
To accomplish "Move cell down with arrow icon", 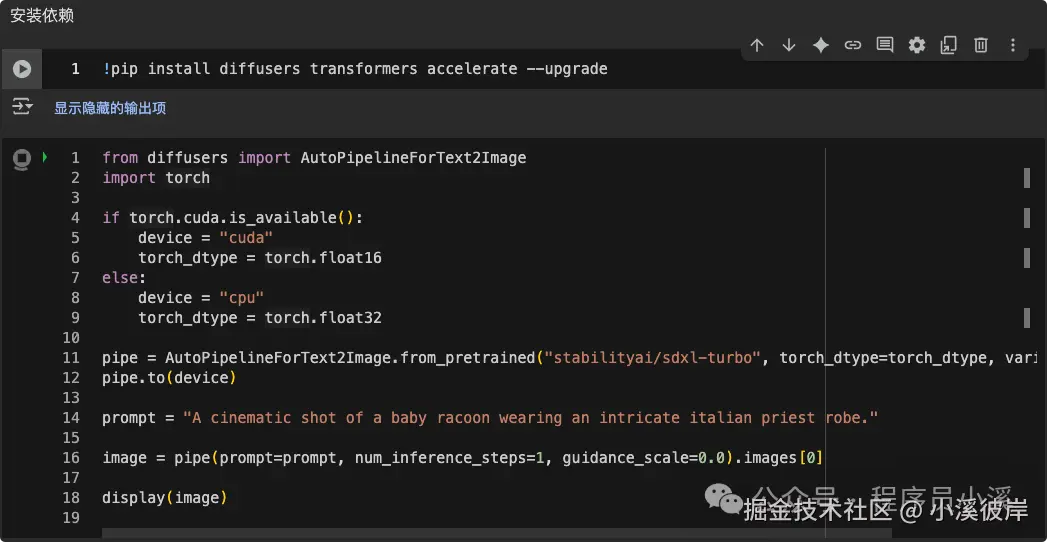I will [x=789, y=45].
